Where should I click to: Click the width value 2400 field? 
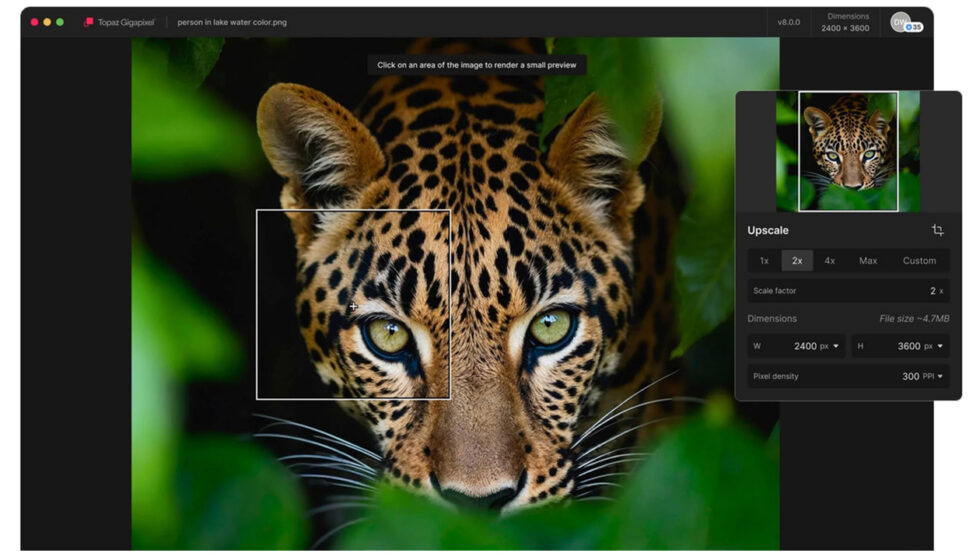[805, 346]
